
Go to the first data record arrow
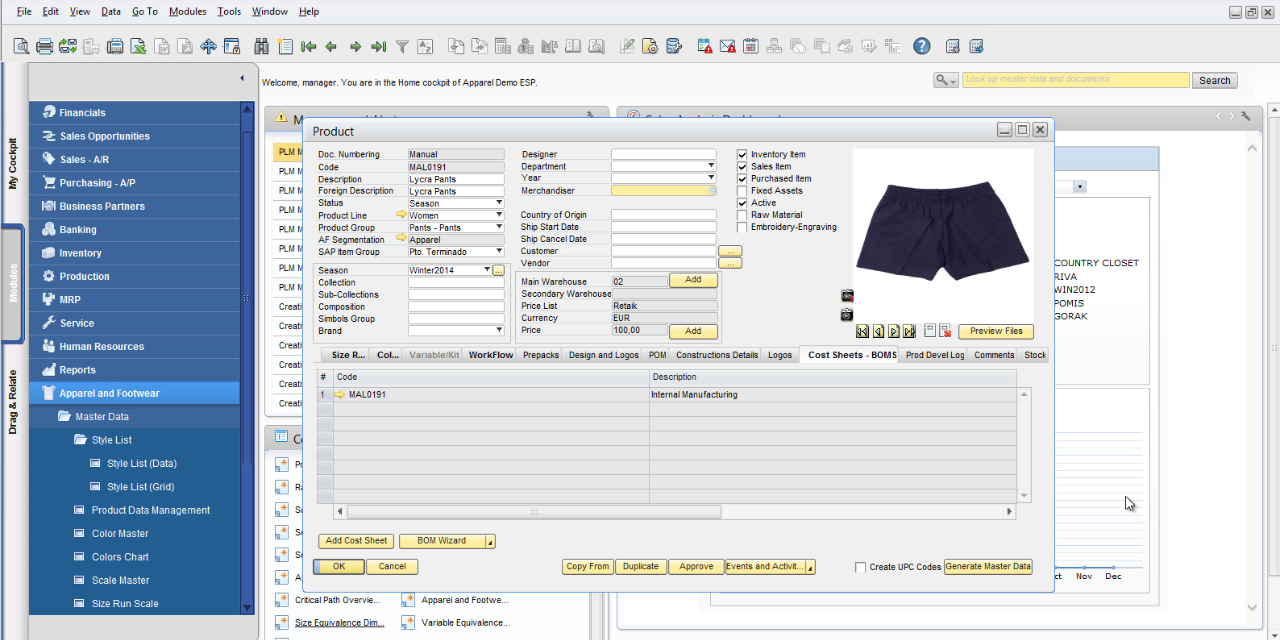pyautogui.click(x=307, y=46)
